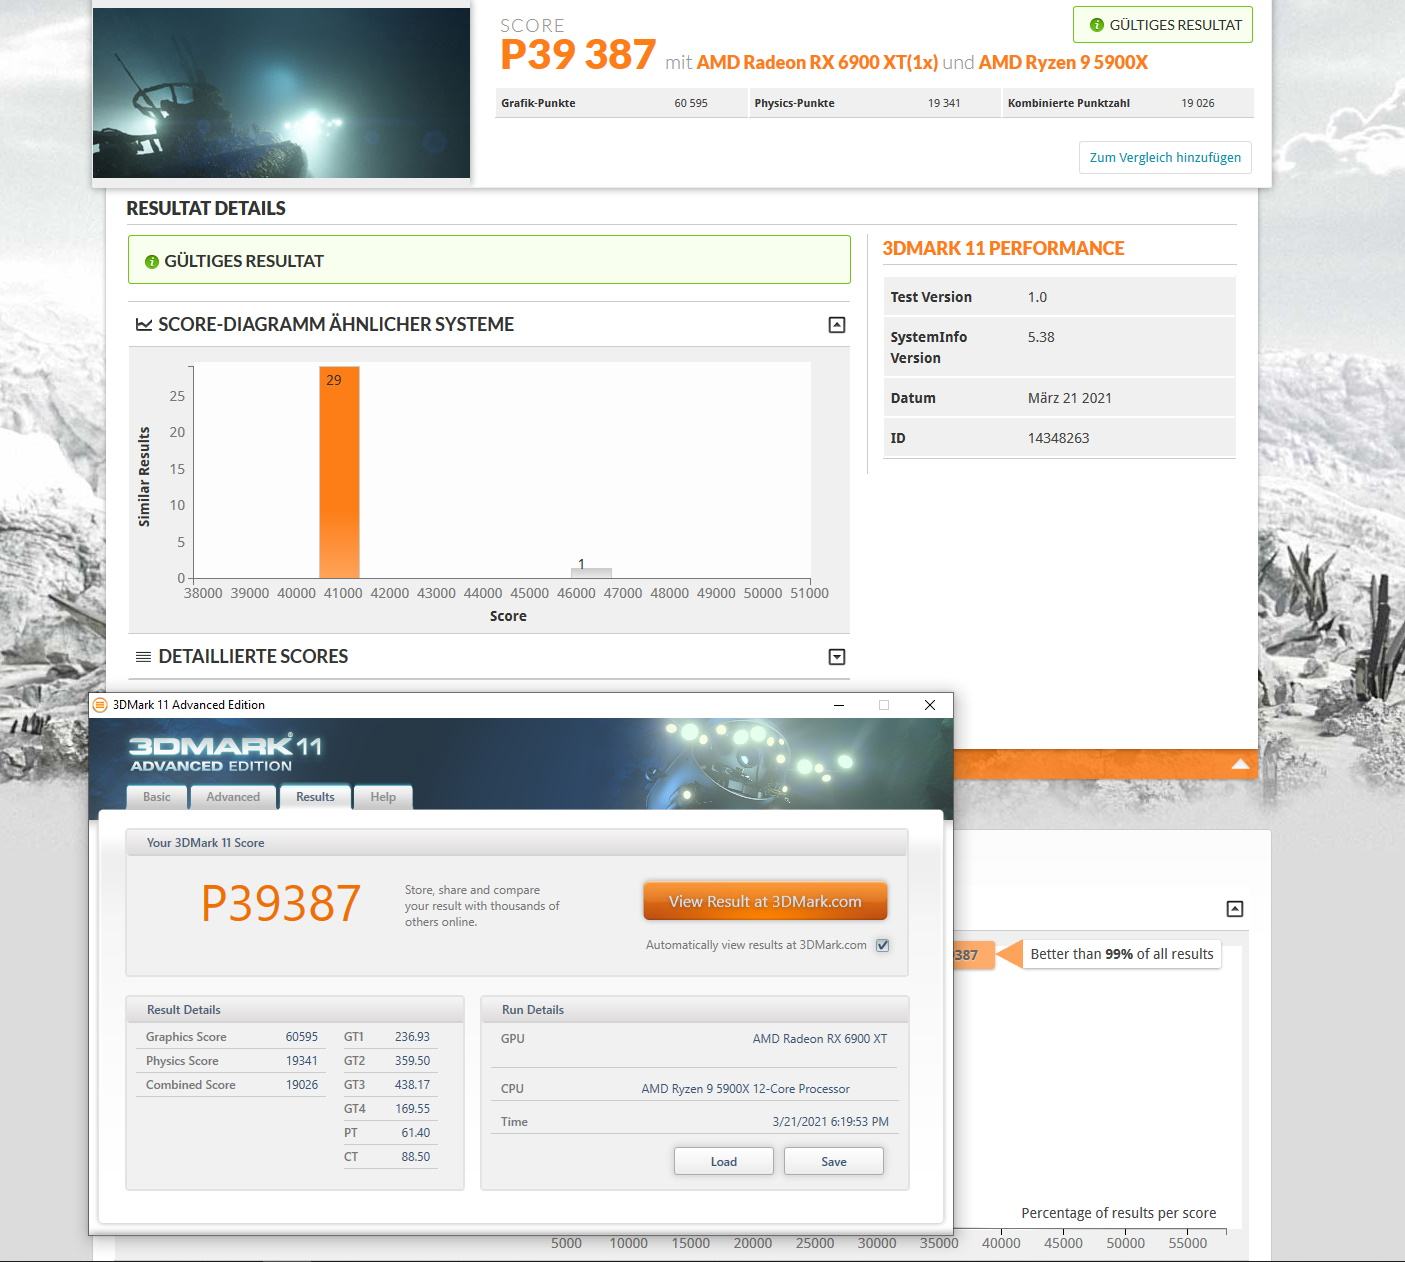Close the 3DMark 11 Advanced Edition window
Image resolution: width=1405 pixels, height=1262 pixels.
point(930,705)
